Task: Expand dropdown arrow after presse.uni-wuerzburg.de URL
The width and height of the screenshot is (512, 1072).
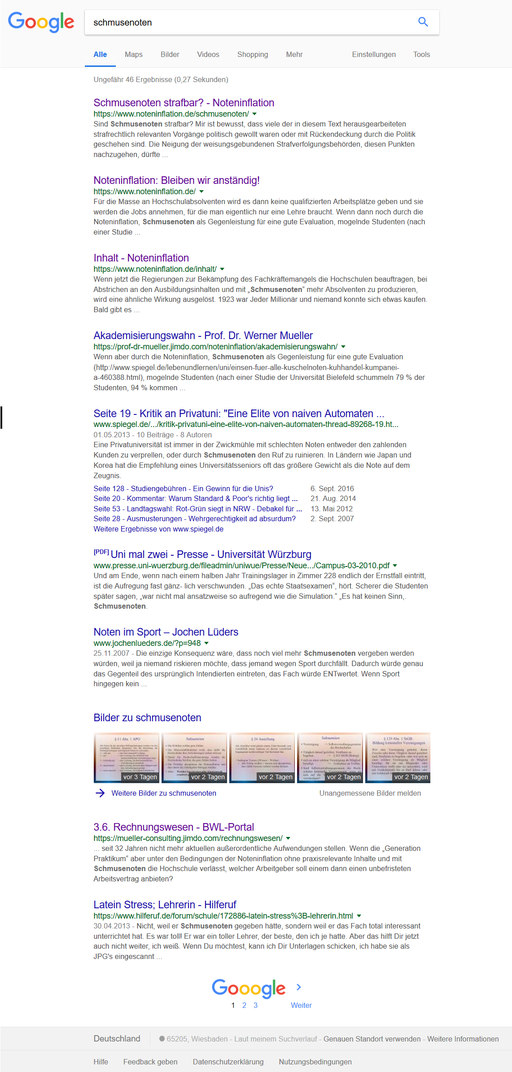Action: coord(396,565)
